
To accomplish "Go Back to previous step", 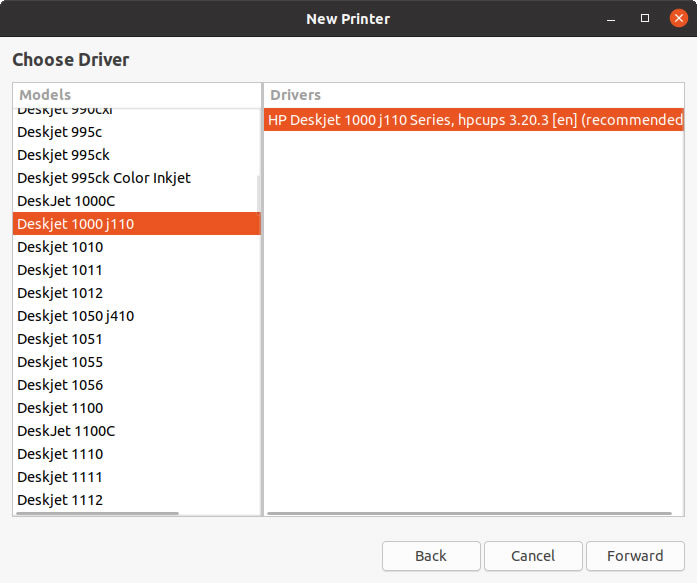I will 431,555.
